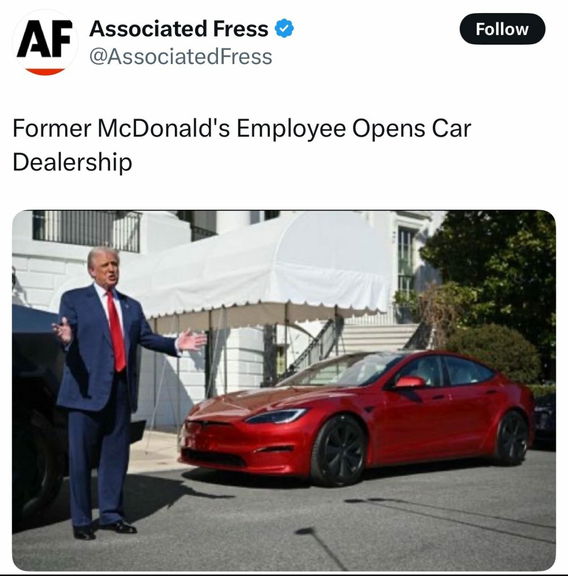Click the red arc under AF logo

(x=45, y=71)
